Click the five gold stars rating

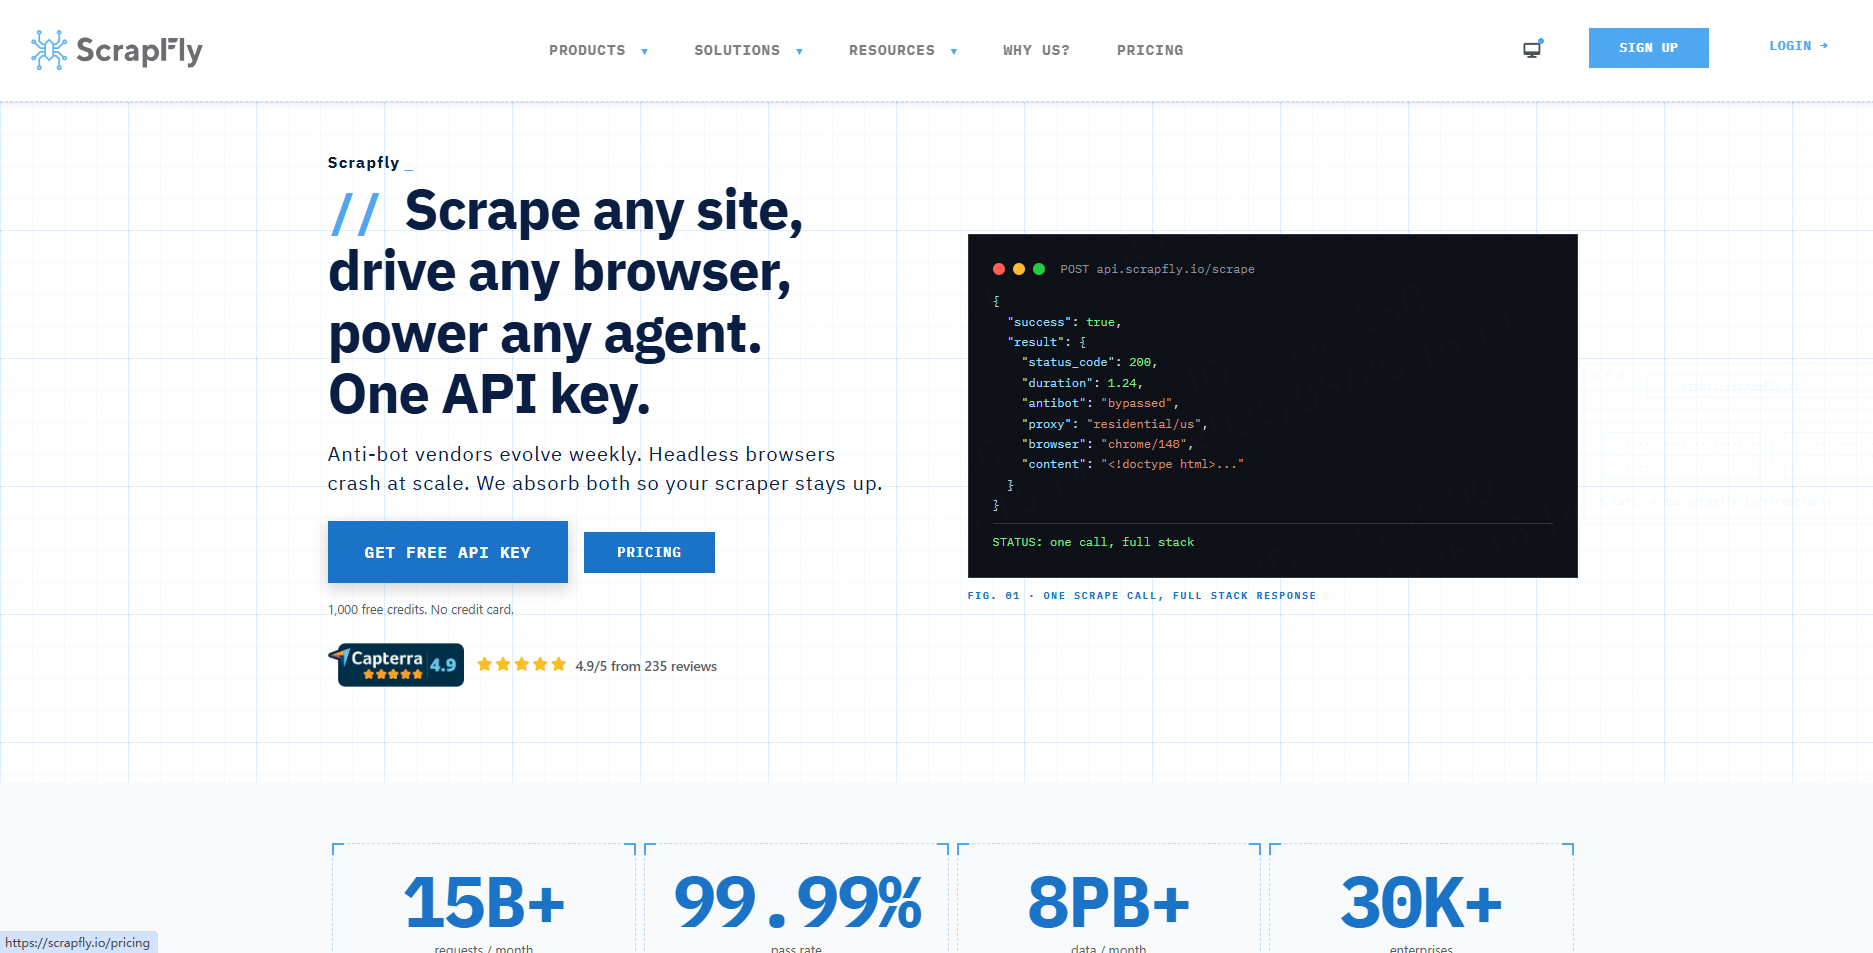tap(522, 665)
